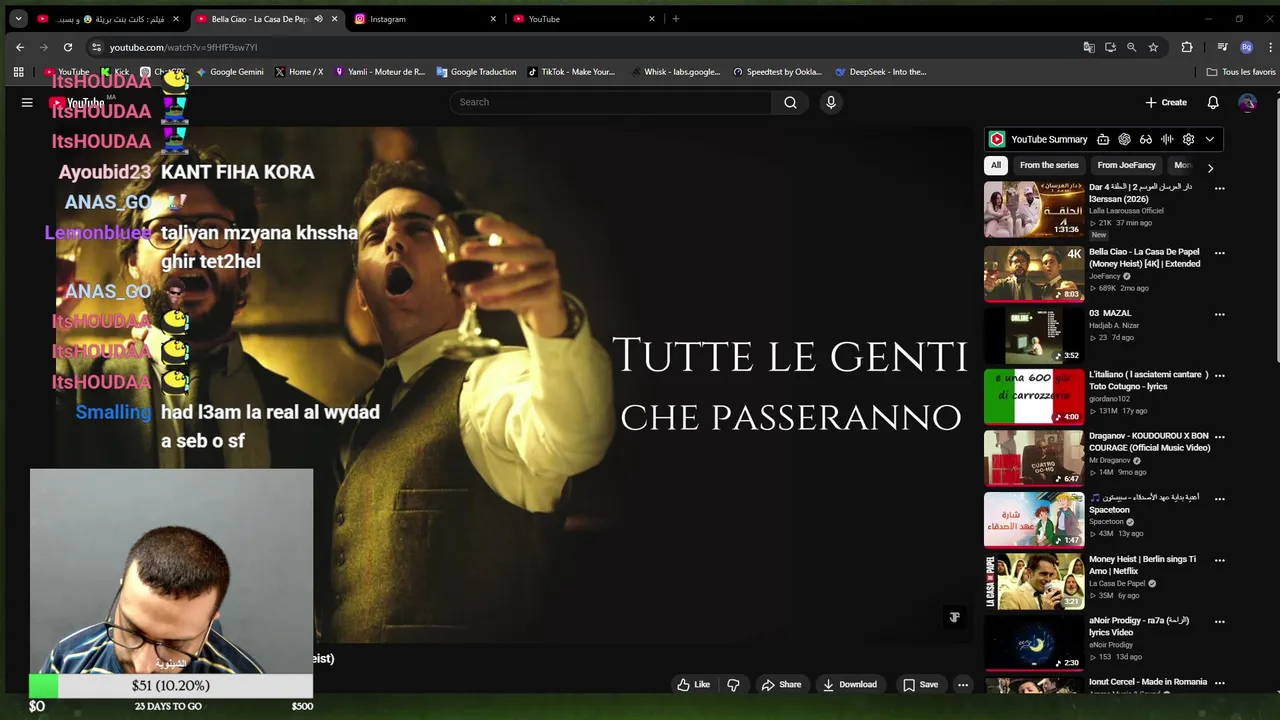This screenshot has height=720, width=1280.
Task: Open more actions three-dot button below video
Action: pyautogui.click(x=962, y=685)
